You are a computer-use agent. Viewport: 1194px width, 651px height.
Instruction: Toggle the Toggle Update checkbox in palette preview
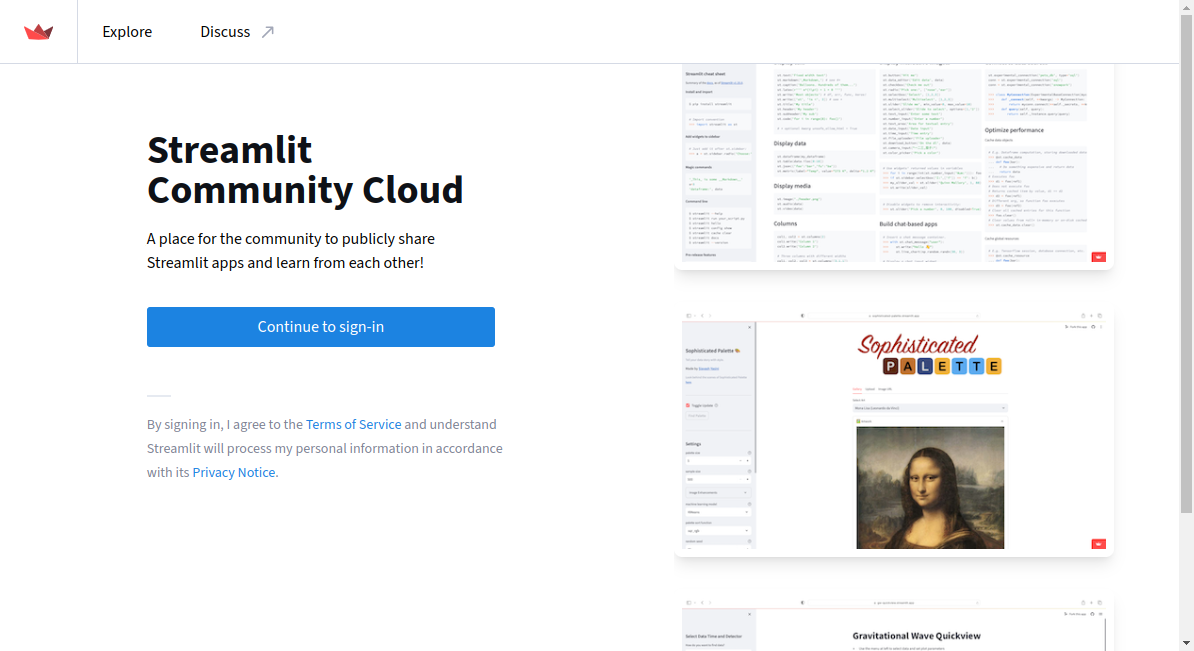pos(688,405)
